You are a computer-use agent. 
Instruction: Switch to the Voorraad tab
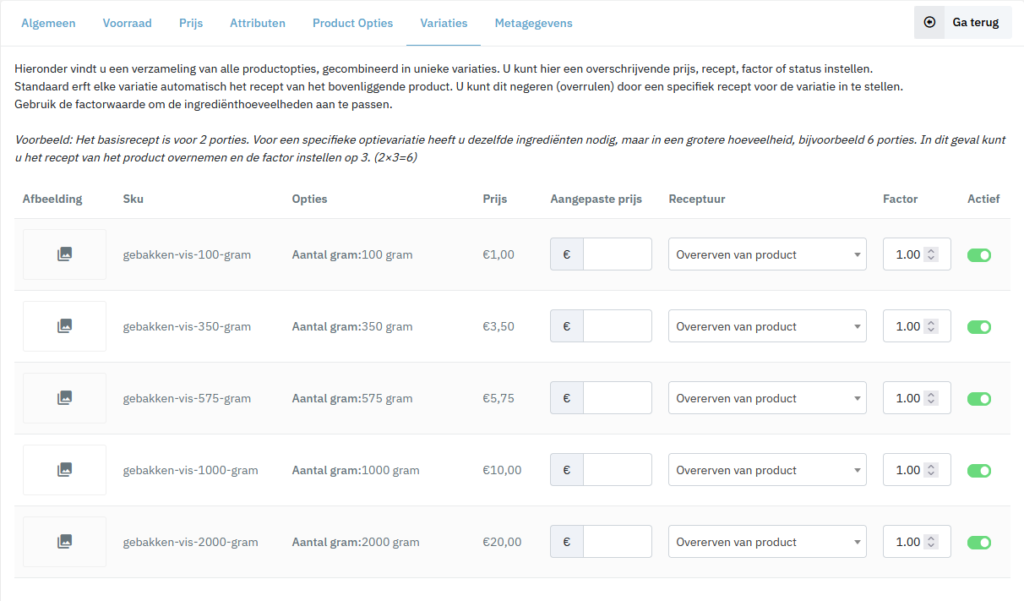coord(127,23)
